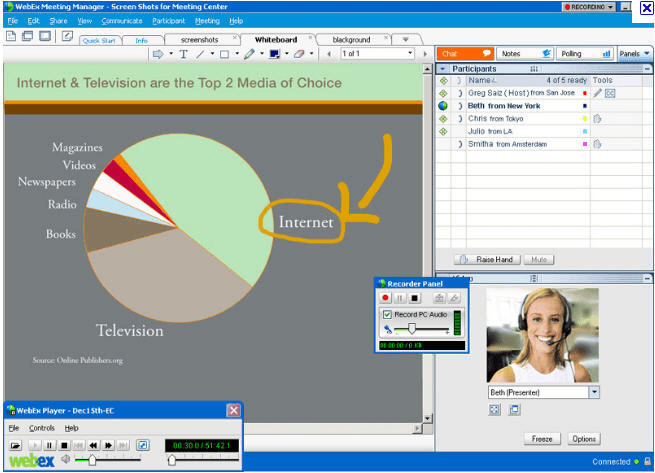Viewport: 655px width, 473px height.
Task: Select the Text tool in whiteboard toolbar
Action: (184, 54)
